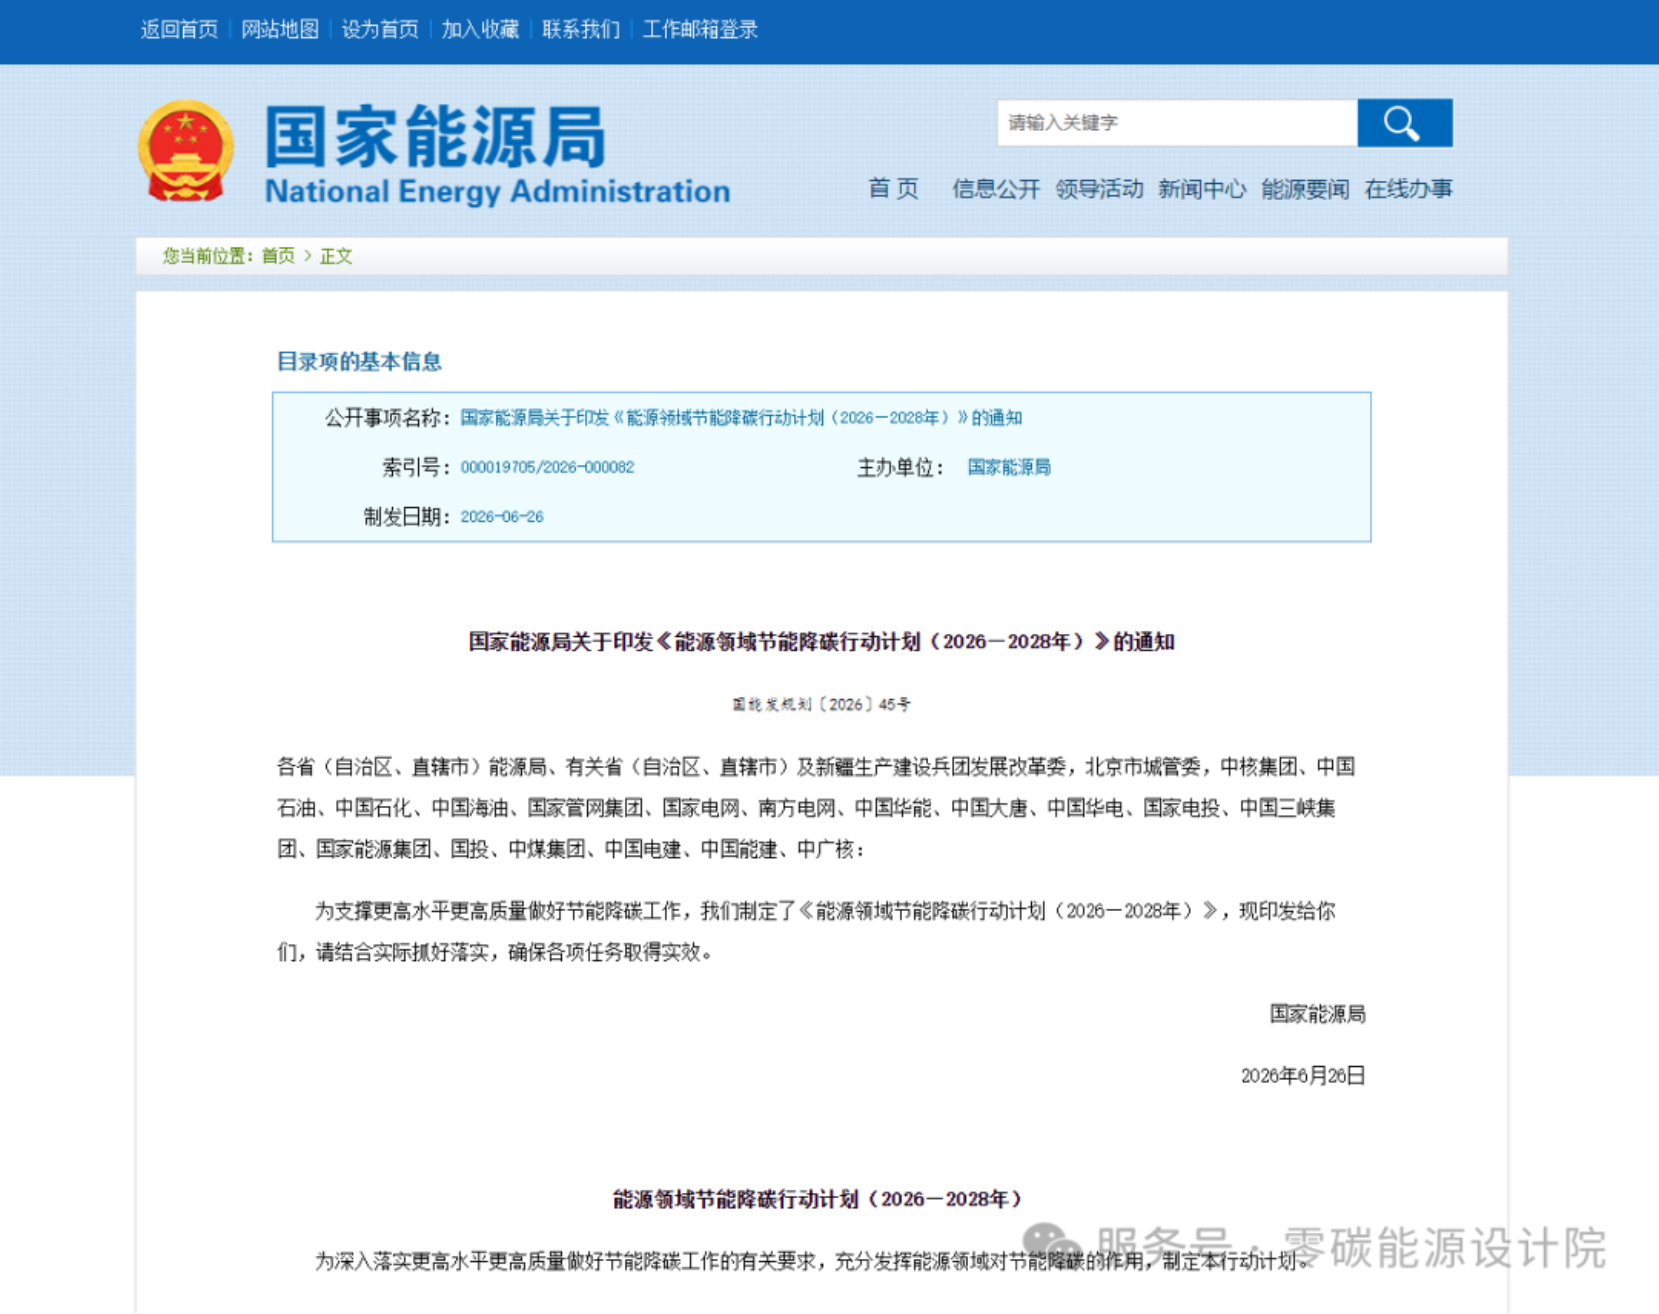Open 联系我们 link

581,30
